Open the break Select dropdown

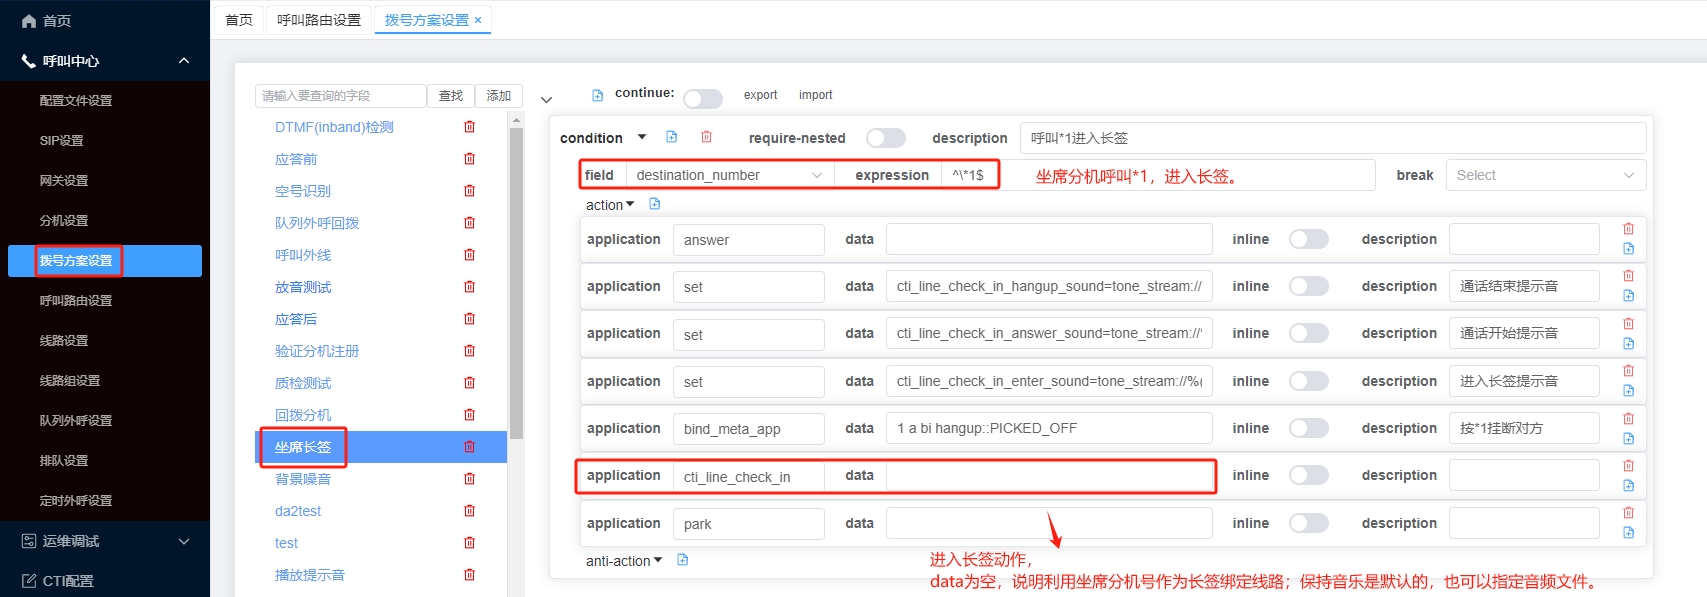[1545, 175]
